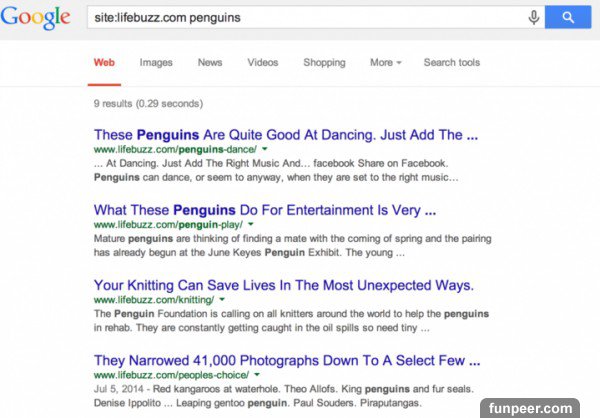
Task: Expand arrow beside lifebuzz.com/knitting URL
Action: click(x=222, y=299)
